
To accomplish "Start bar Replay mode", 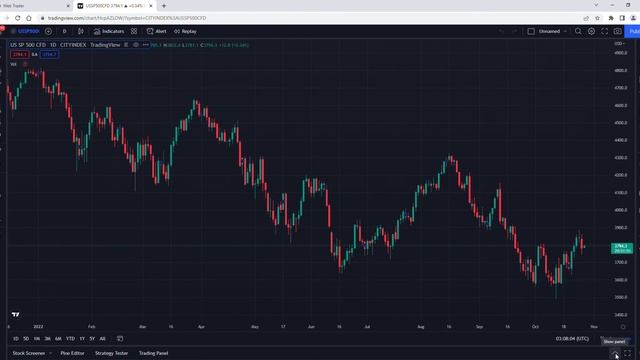I will [x=185, y=31].
